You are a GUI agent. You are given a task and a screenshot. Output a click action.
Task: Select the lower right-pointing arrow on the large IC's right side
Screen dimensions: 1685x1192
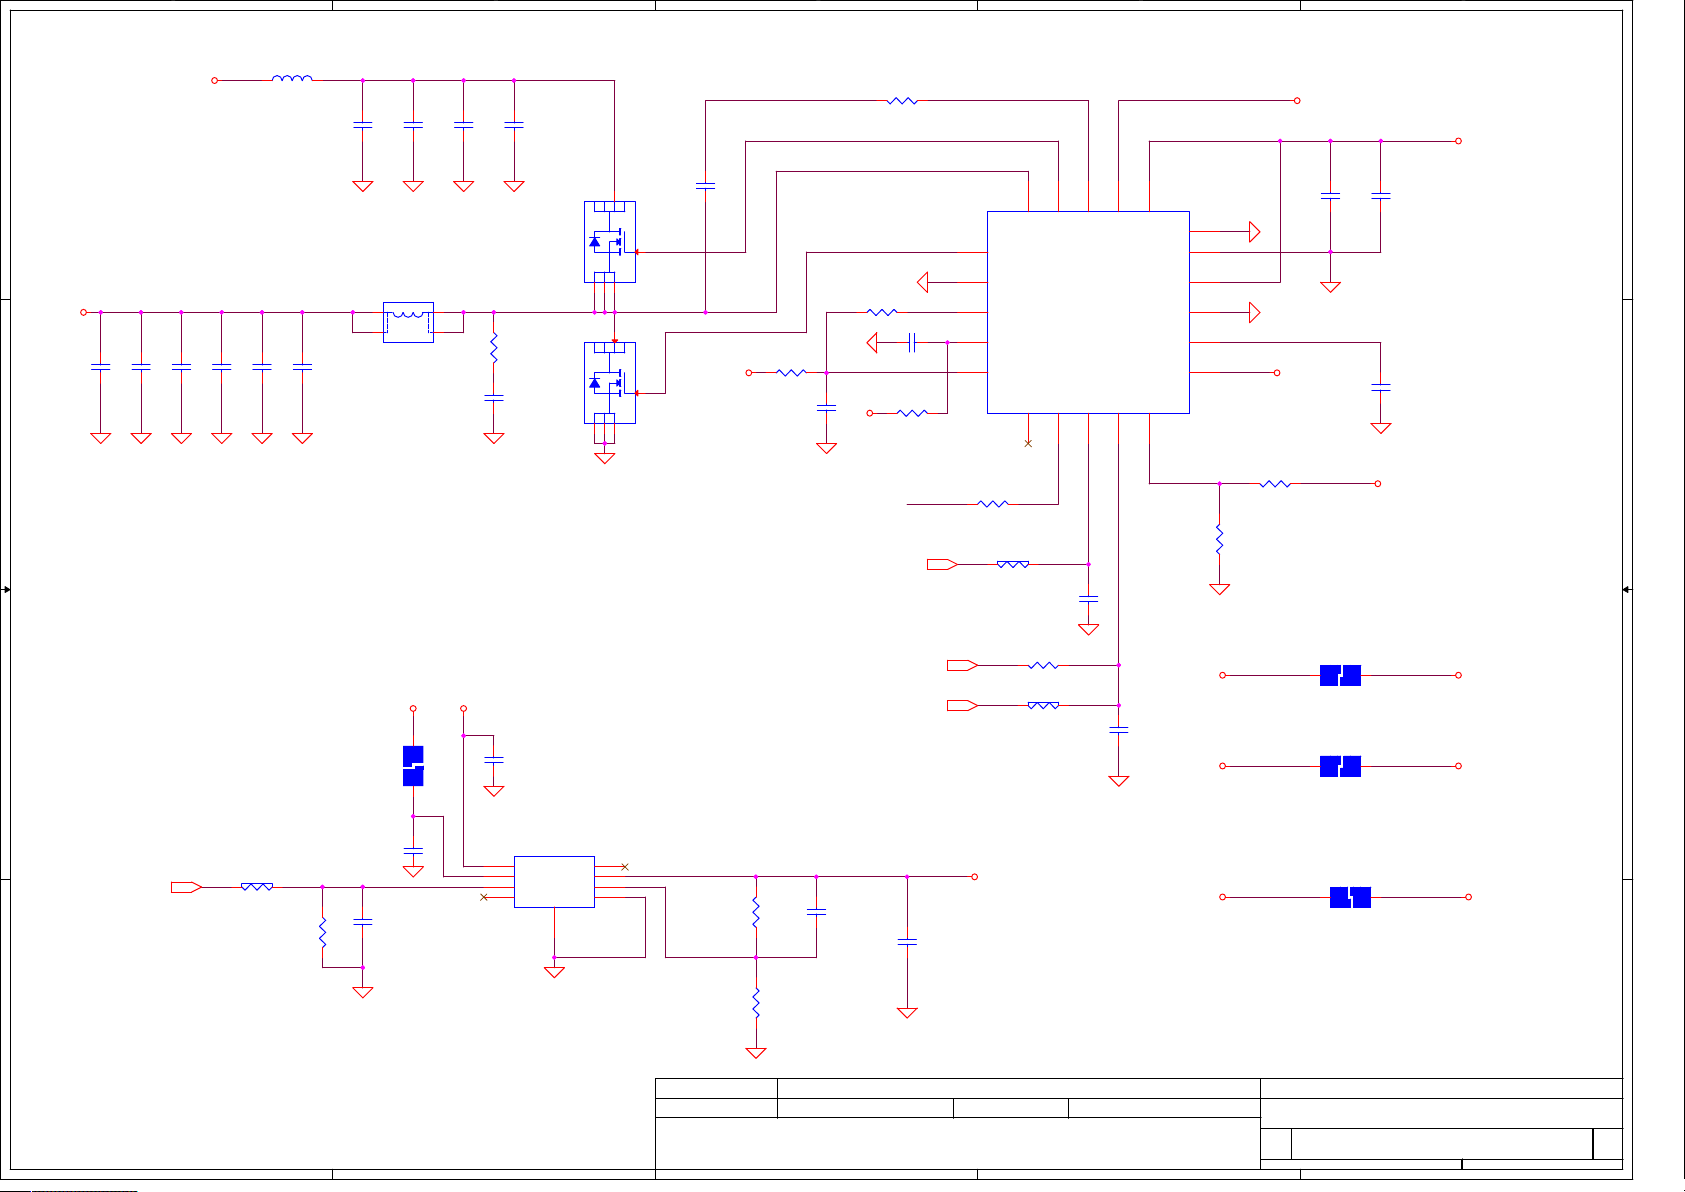[1255, 313]
